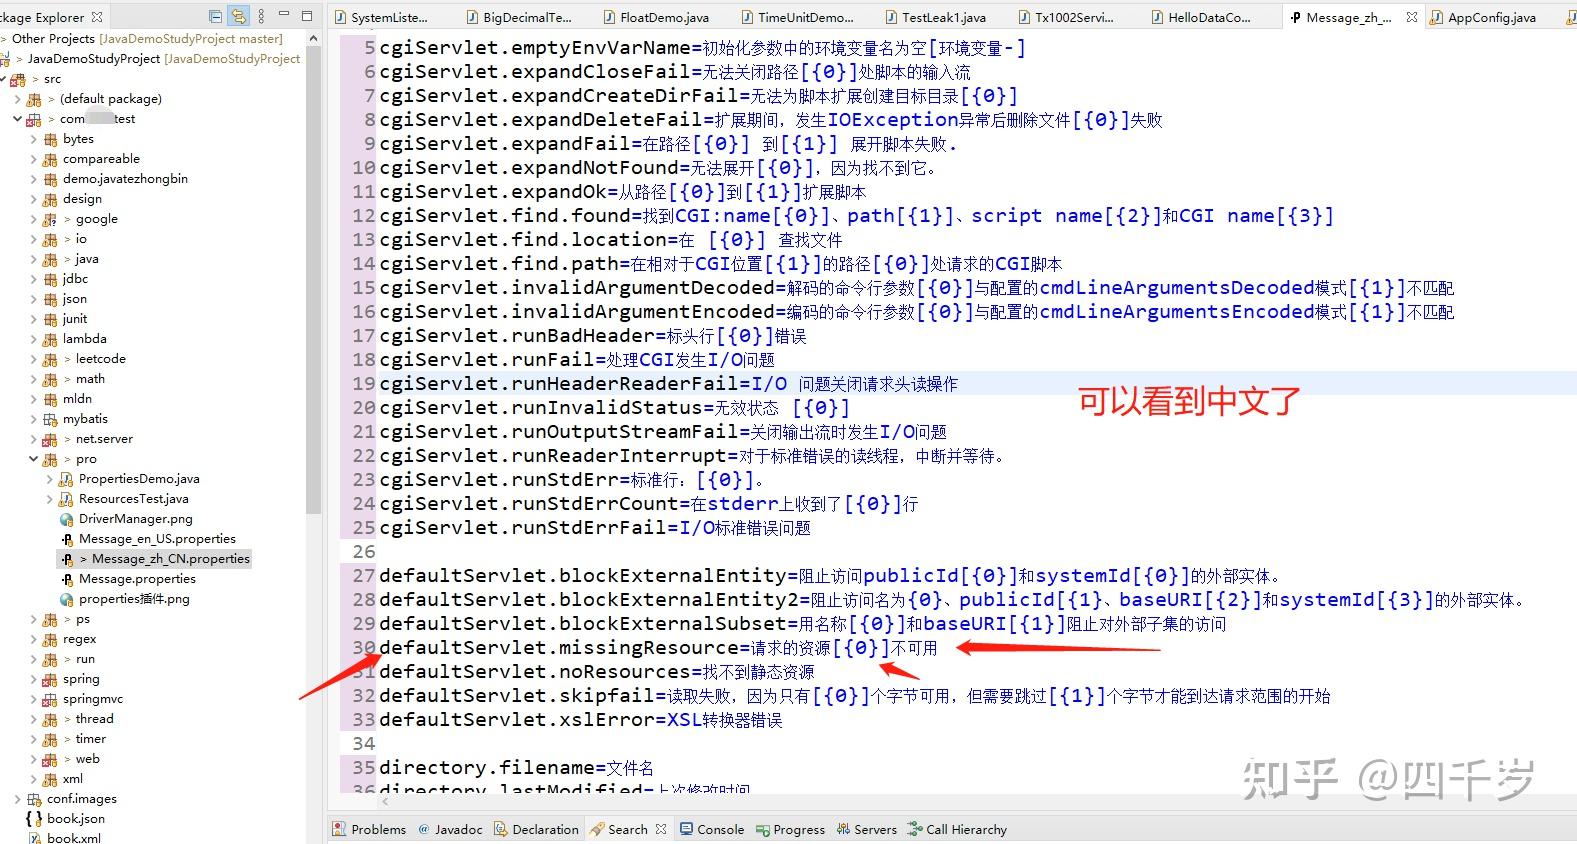Place cursor on cgiServlet.runHeaderReaderFail line
The width and height of the screenshot is (1577, 844).
[x=668, y=383]
